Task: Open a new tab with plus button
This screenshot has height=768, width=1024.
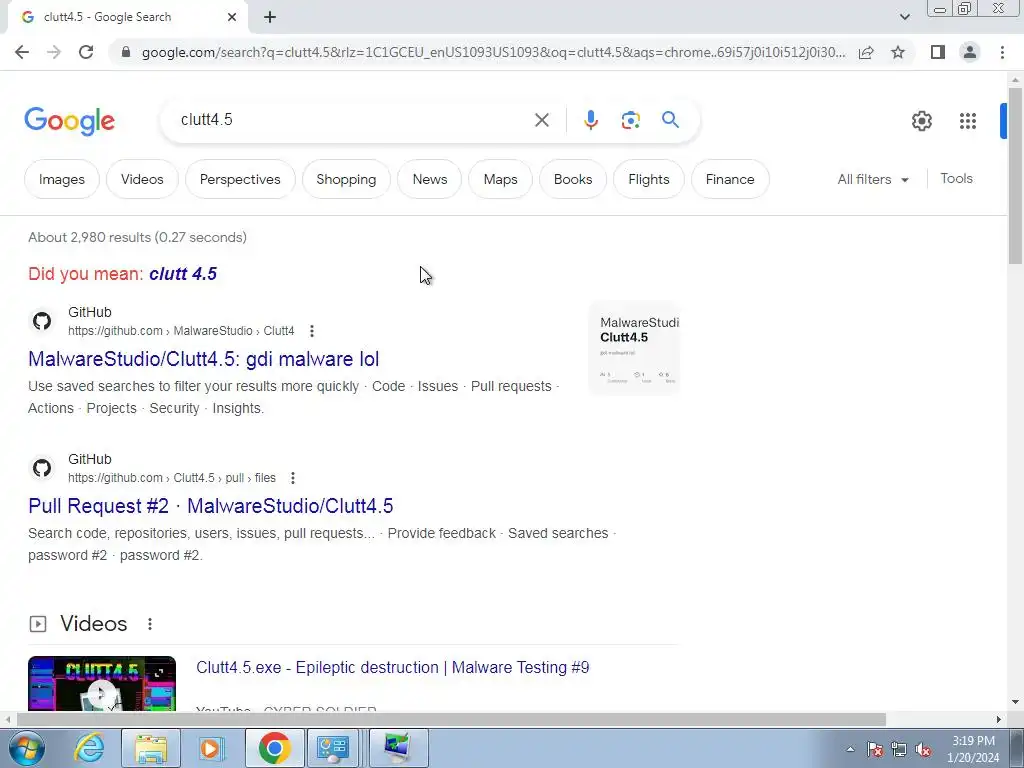Action: tap(270, 18)
